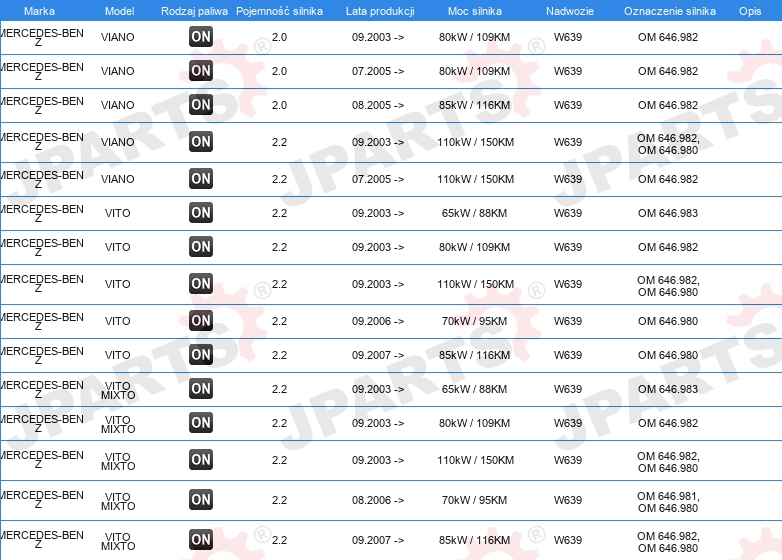The image size is (782, 560).
Task: Click the Pojemność silnika column header
Action: pyautogui.click(x=279, y=11)
